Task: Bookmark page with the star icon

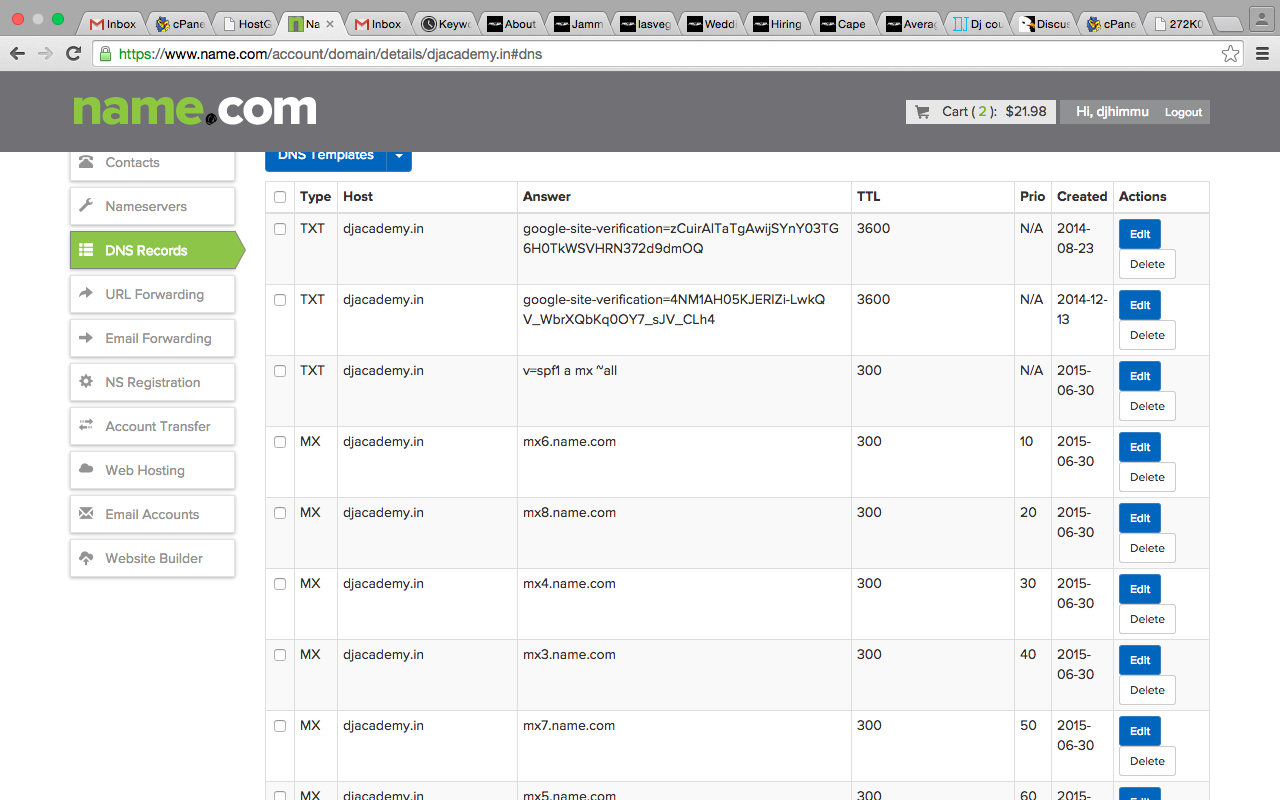Action: [1231, 54]
